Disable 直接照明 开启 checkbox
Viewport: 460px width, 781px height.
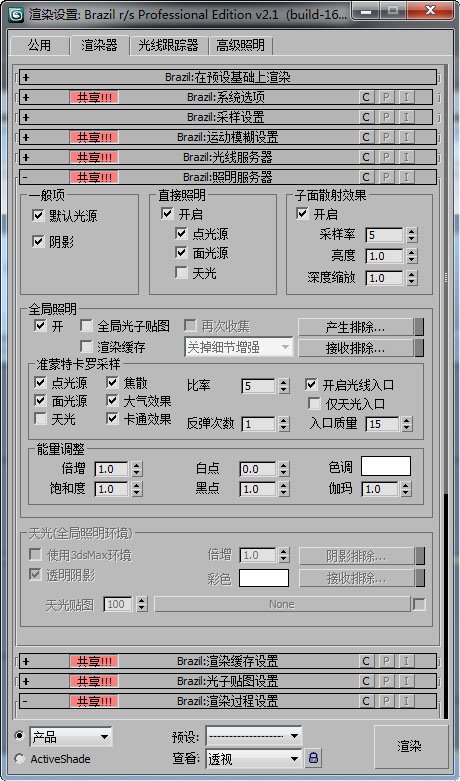(167, 214)
